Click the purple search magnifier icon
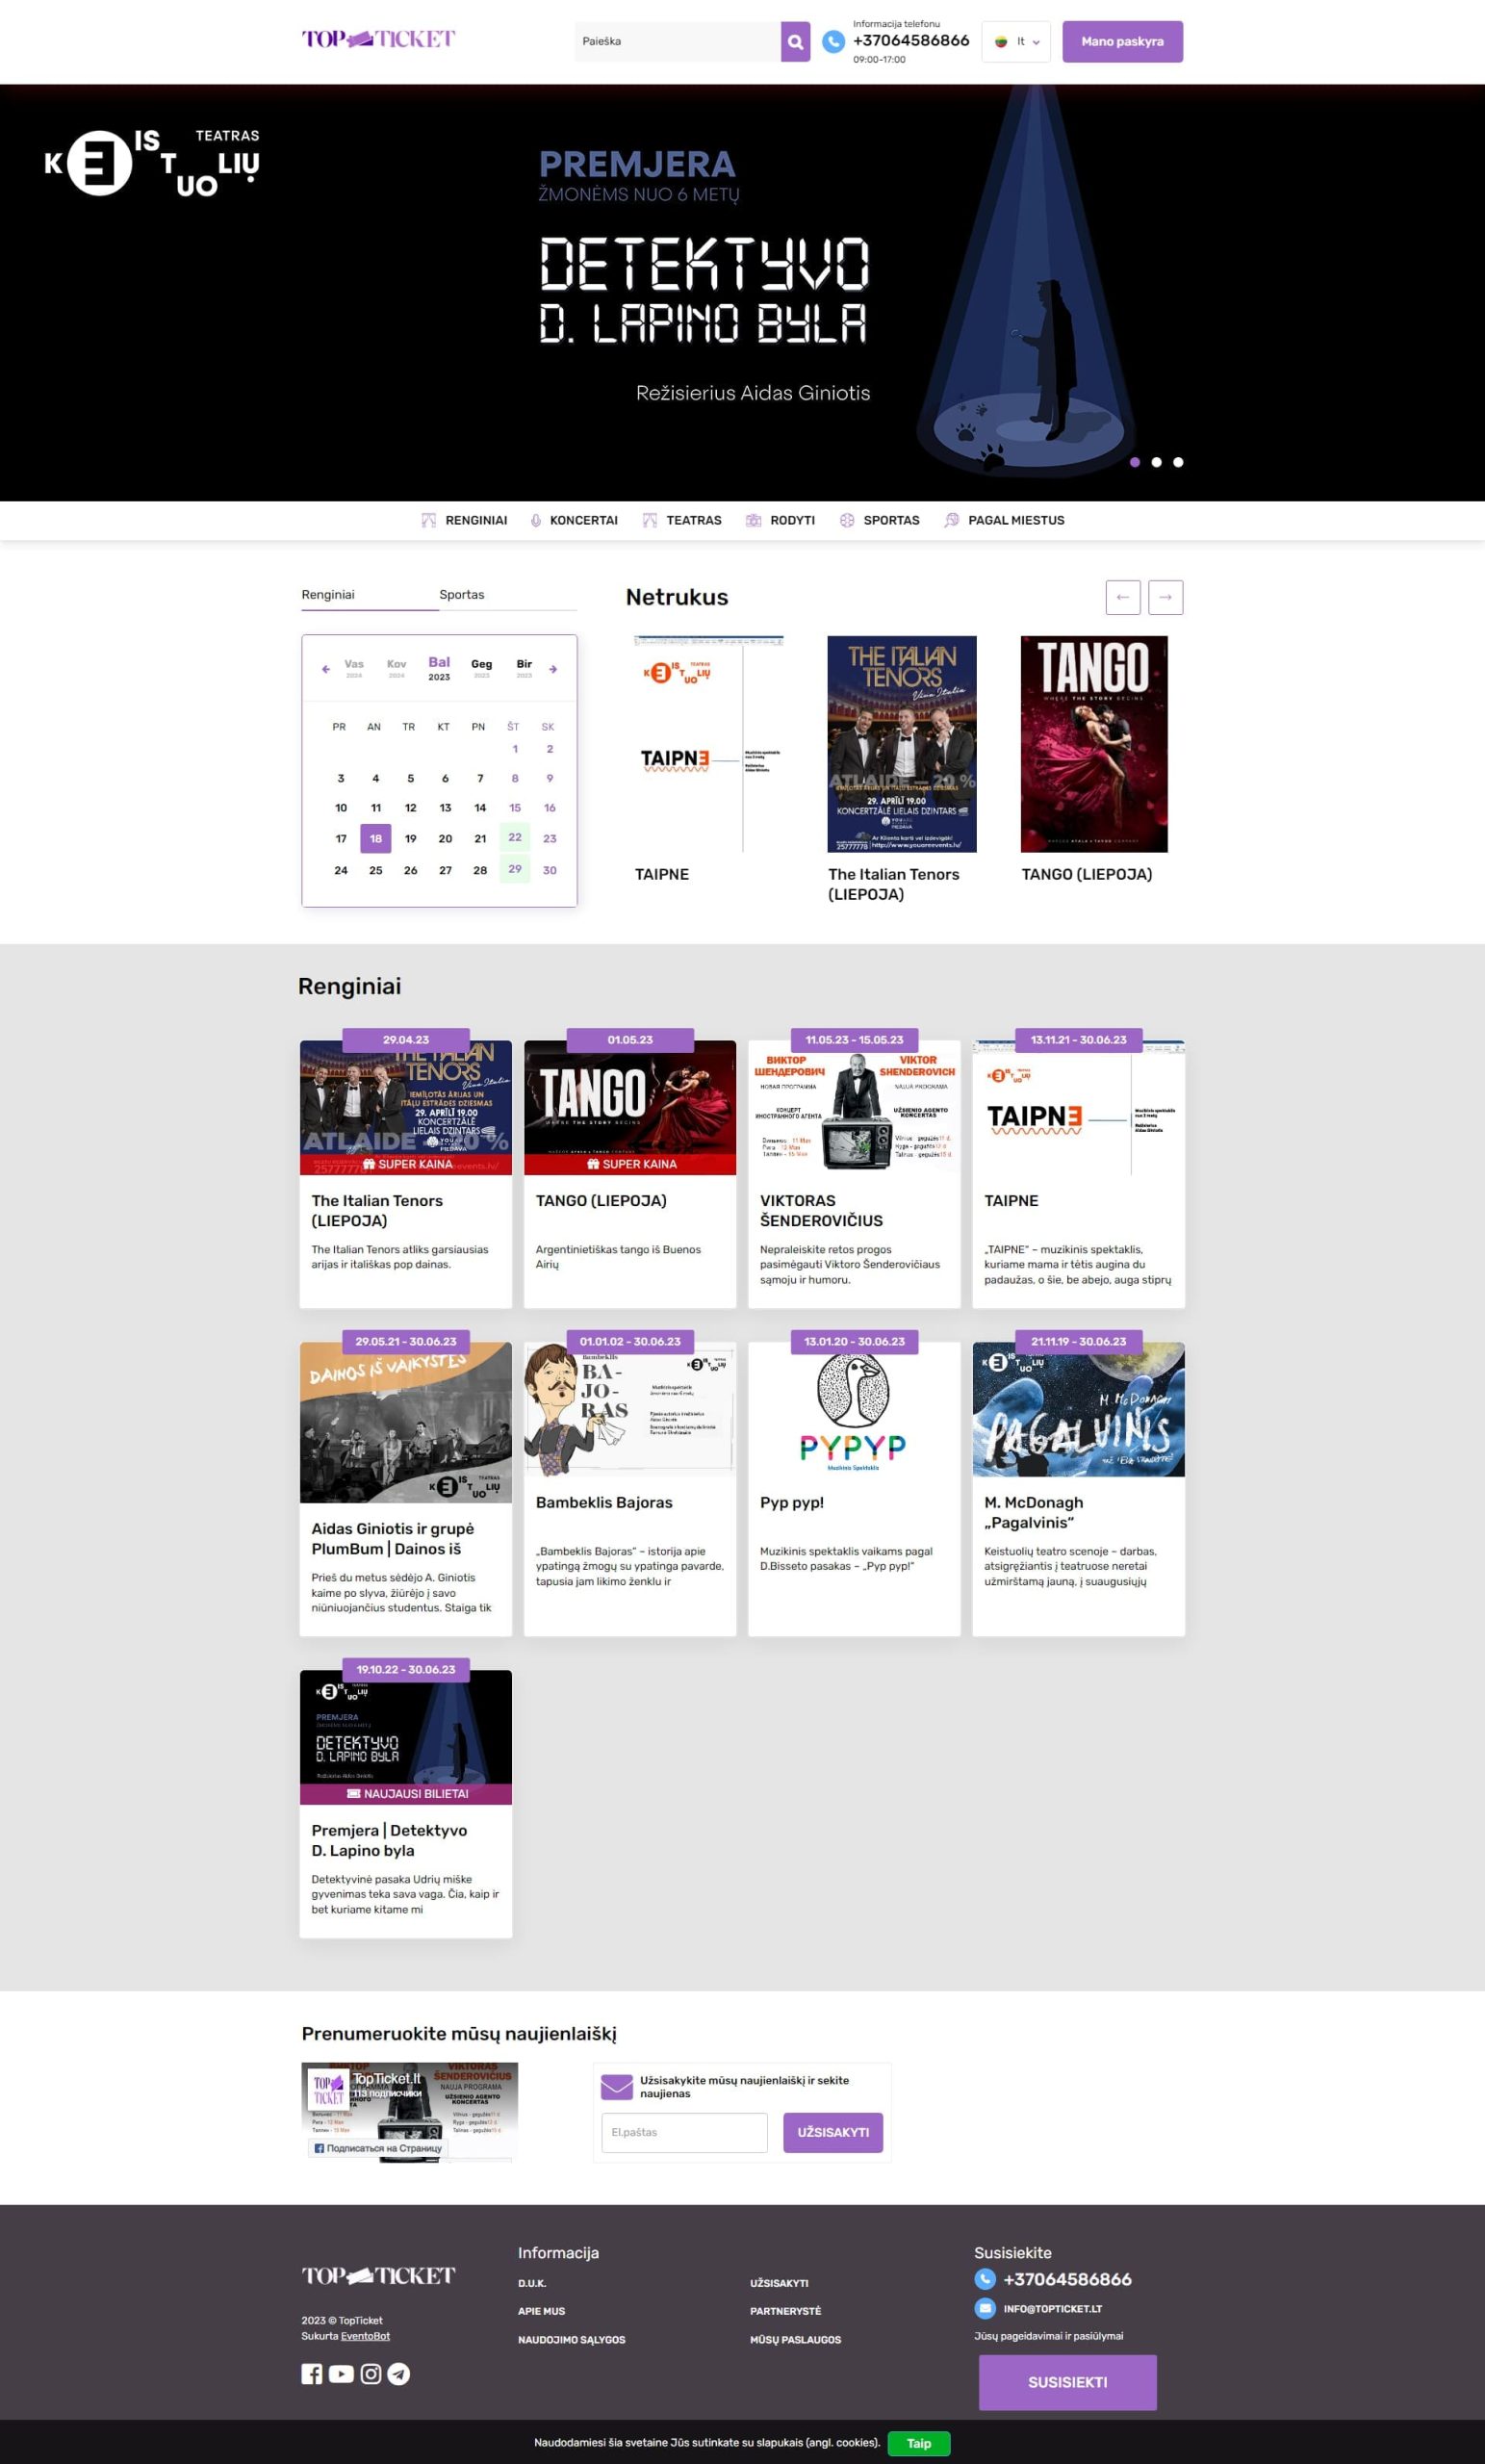This screenshot has width=1485, height=2464. click(x=795, y=42)
